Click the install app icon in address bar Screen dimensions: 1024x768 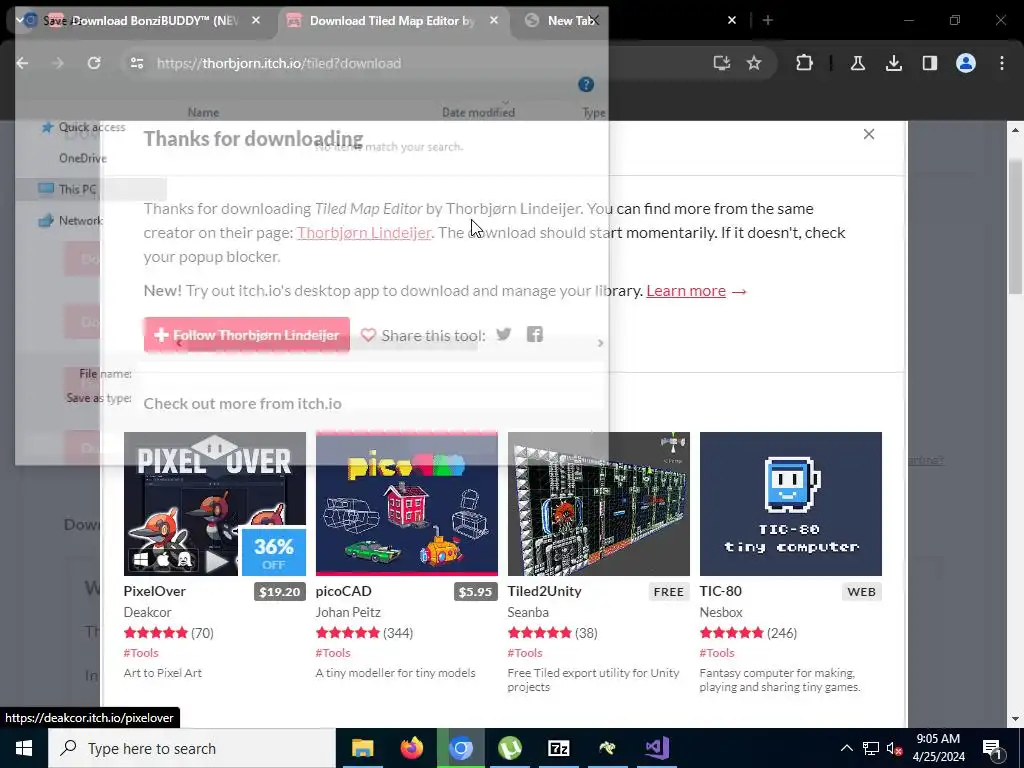coord(722,63)
